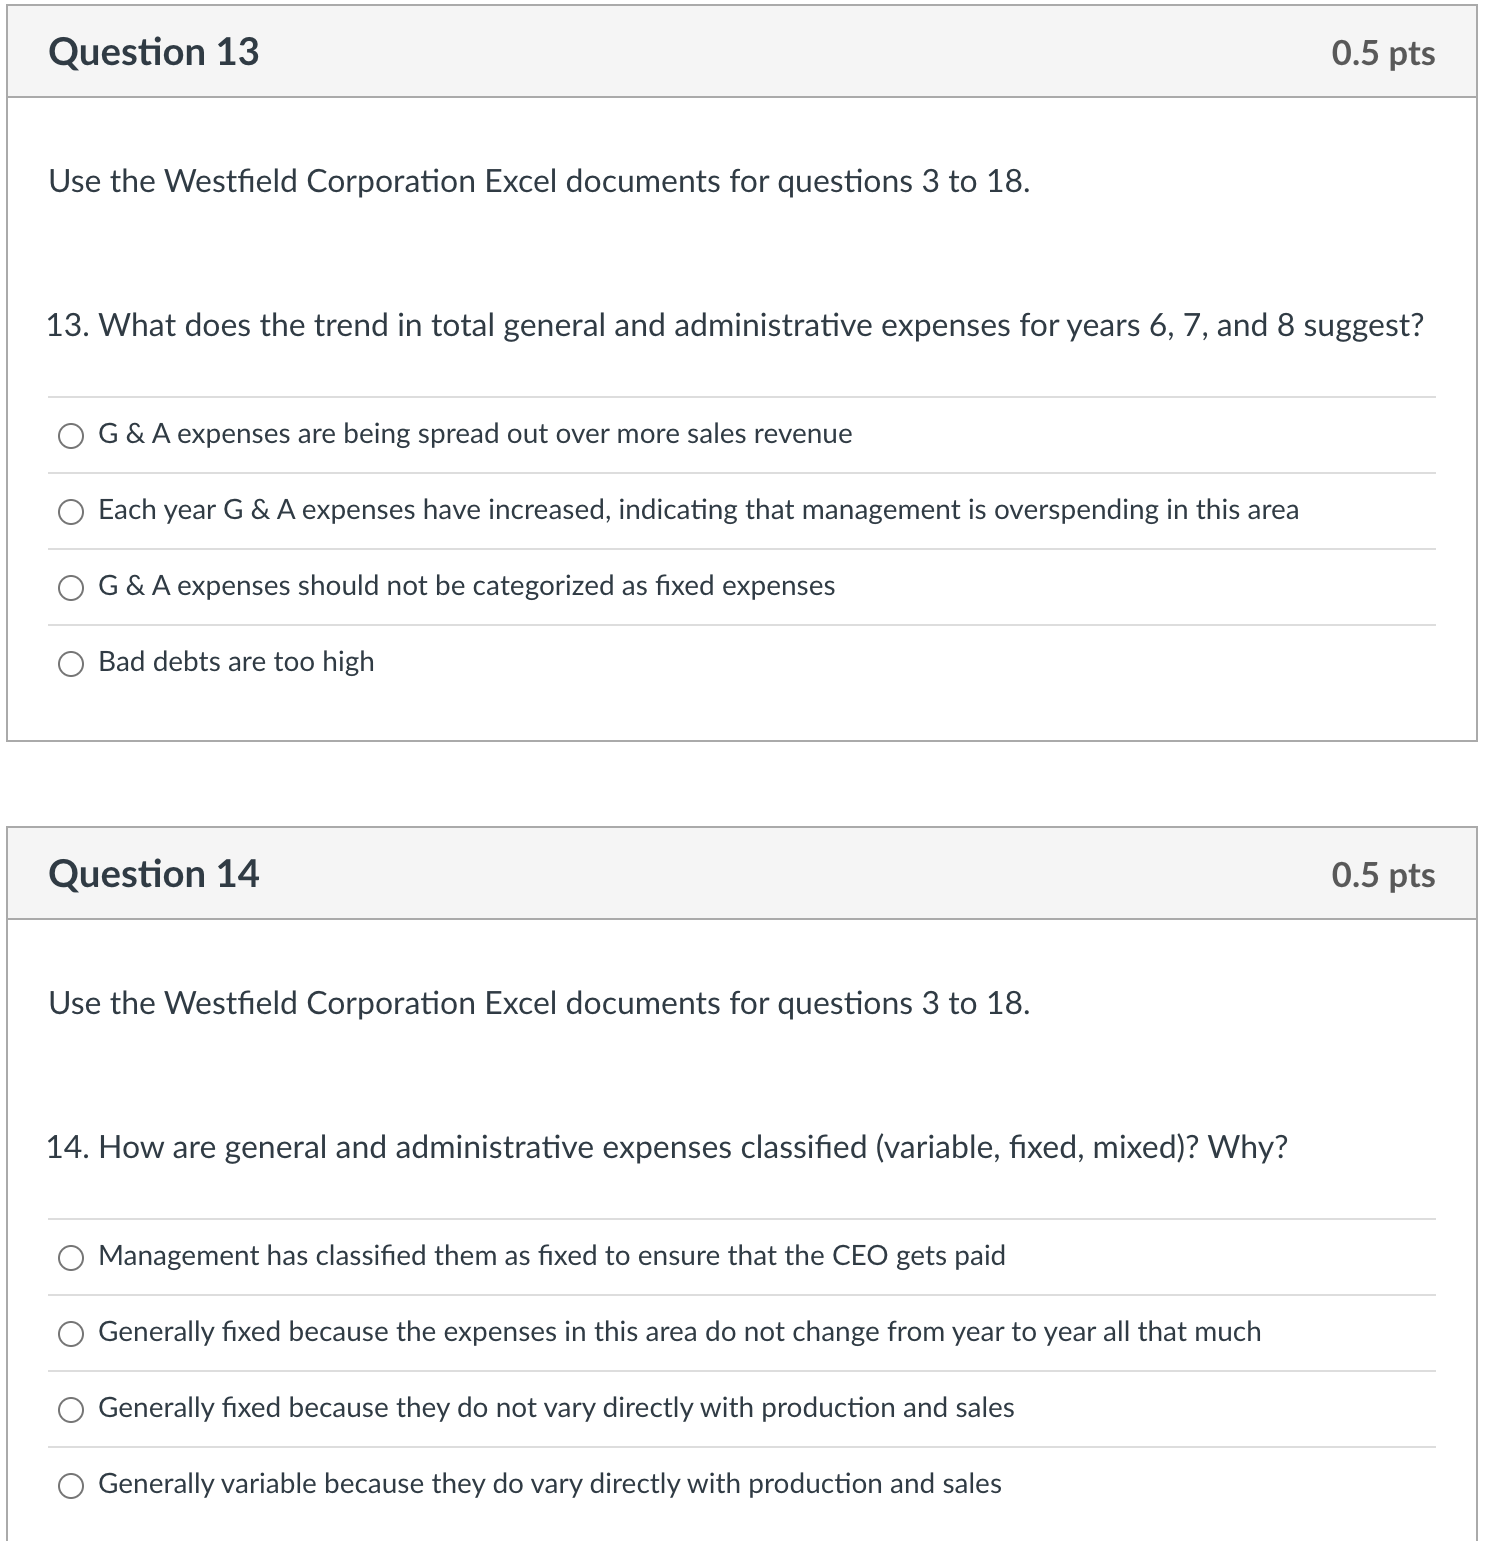
Task: Click the empty radio circle beside 'Bad debts are too high'
Action: tap(71, 661)
